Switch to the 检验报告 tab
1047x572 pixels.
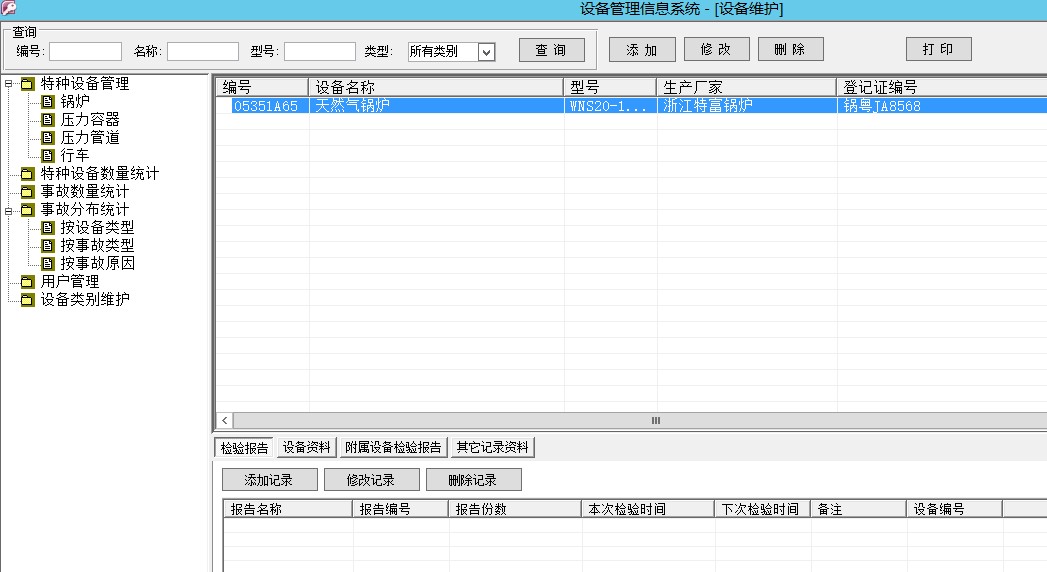click(x=244, y=448)
